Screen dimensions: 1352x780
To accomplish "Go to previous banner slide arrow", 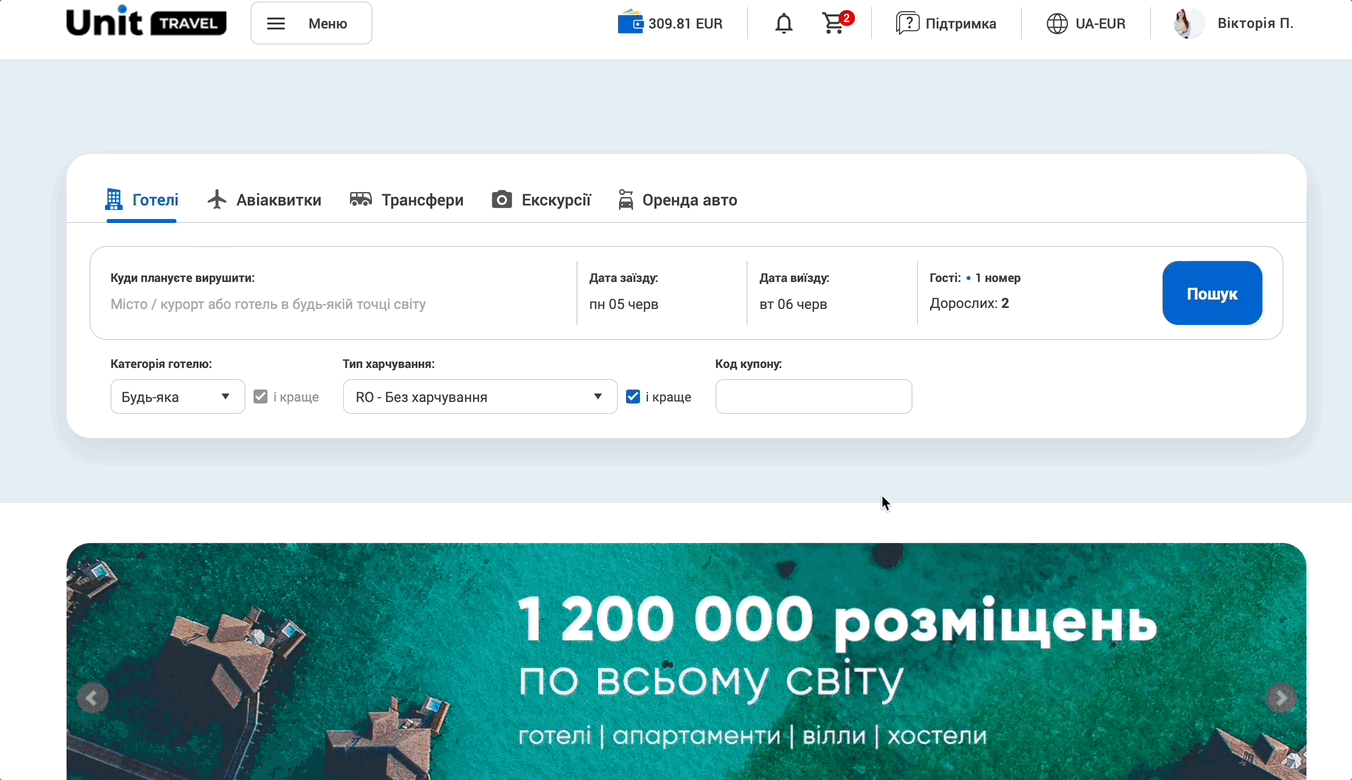I will pos(92,698).
